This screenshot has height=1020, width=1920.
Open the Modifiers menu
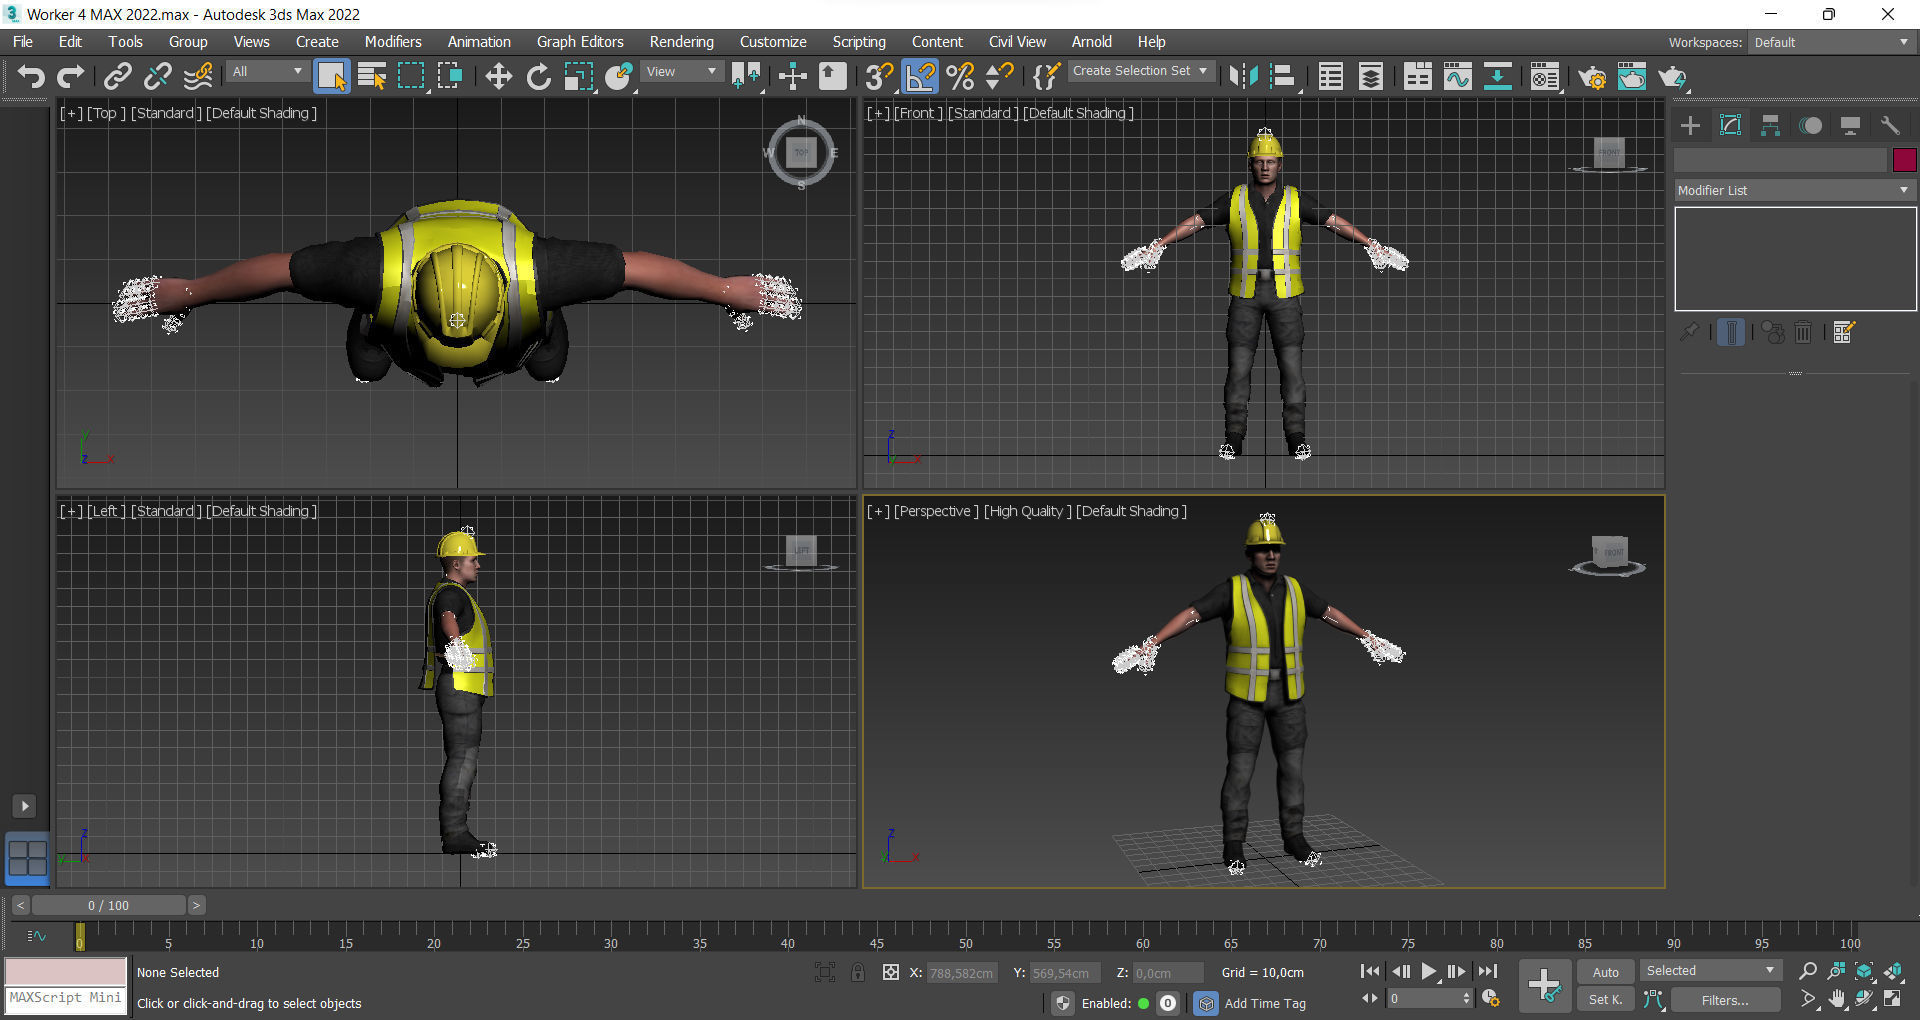click(x=393, y=42)
